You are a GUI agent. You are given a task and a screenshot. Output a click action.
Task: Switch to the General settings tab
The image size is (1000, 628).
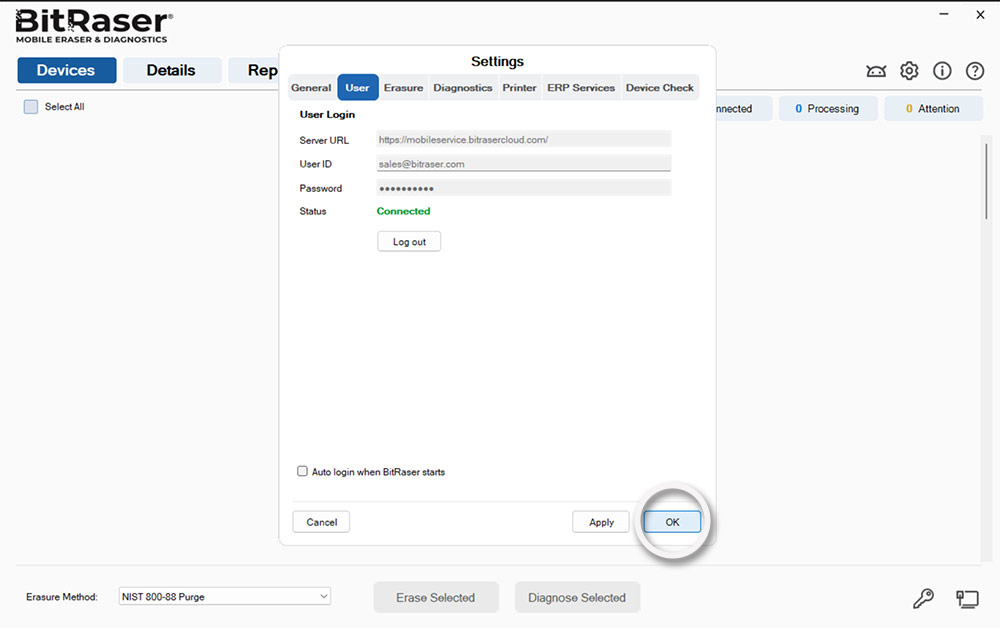311,88
